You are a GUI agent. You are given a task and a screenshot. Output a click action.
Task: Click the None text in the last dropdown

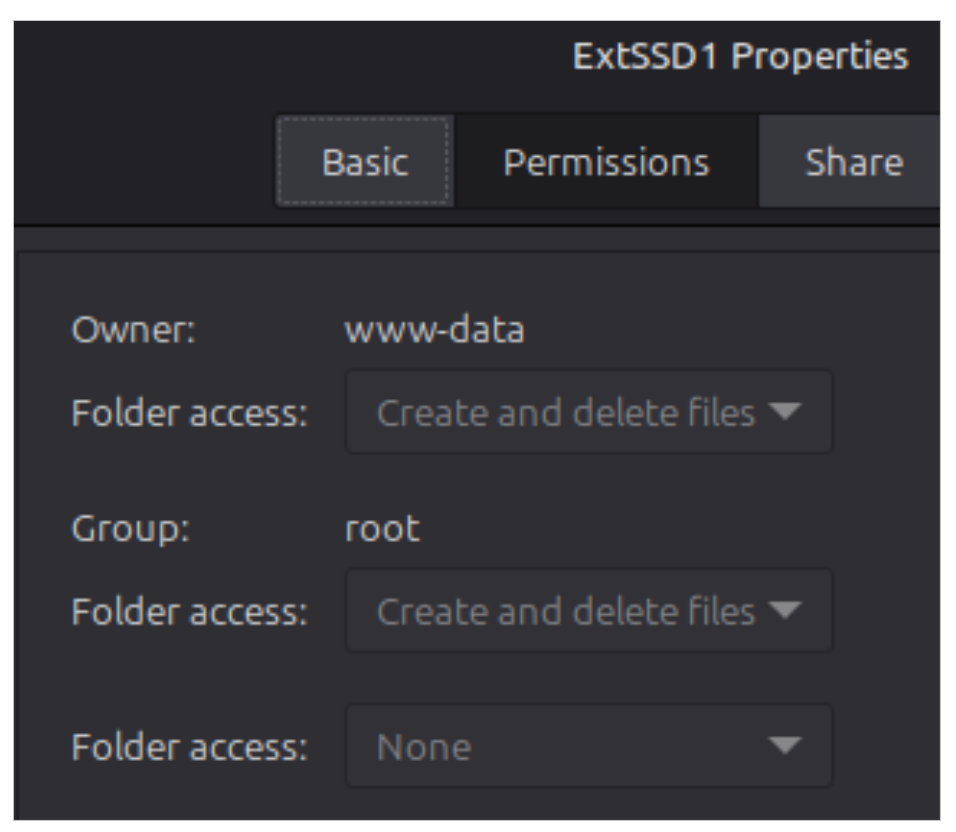click(423, 747)
